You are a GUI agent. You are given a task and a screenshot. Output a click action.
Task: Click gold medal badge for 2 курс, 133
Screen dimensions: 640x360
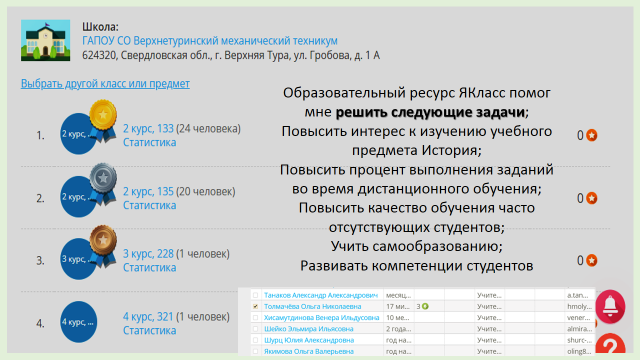103,120
